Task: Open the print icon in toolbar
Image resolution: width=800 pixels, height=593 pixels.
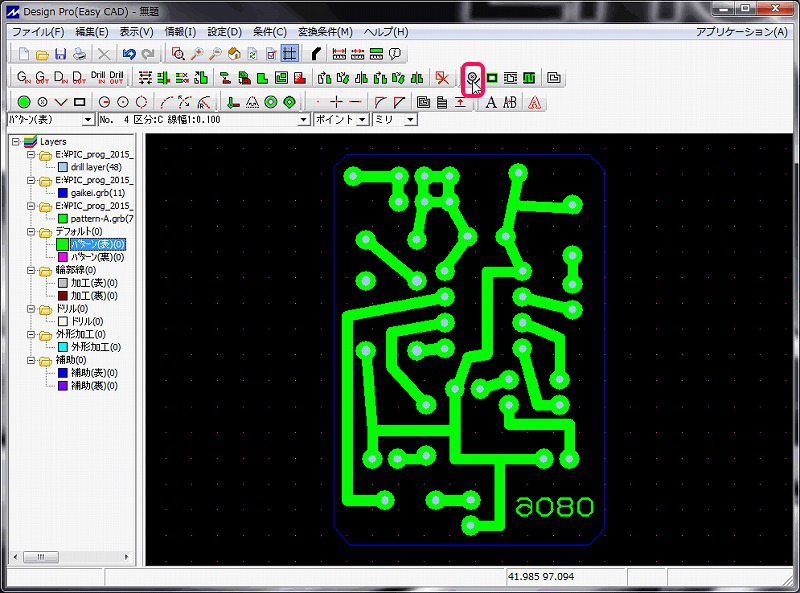Action: pos(79,54)
